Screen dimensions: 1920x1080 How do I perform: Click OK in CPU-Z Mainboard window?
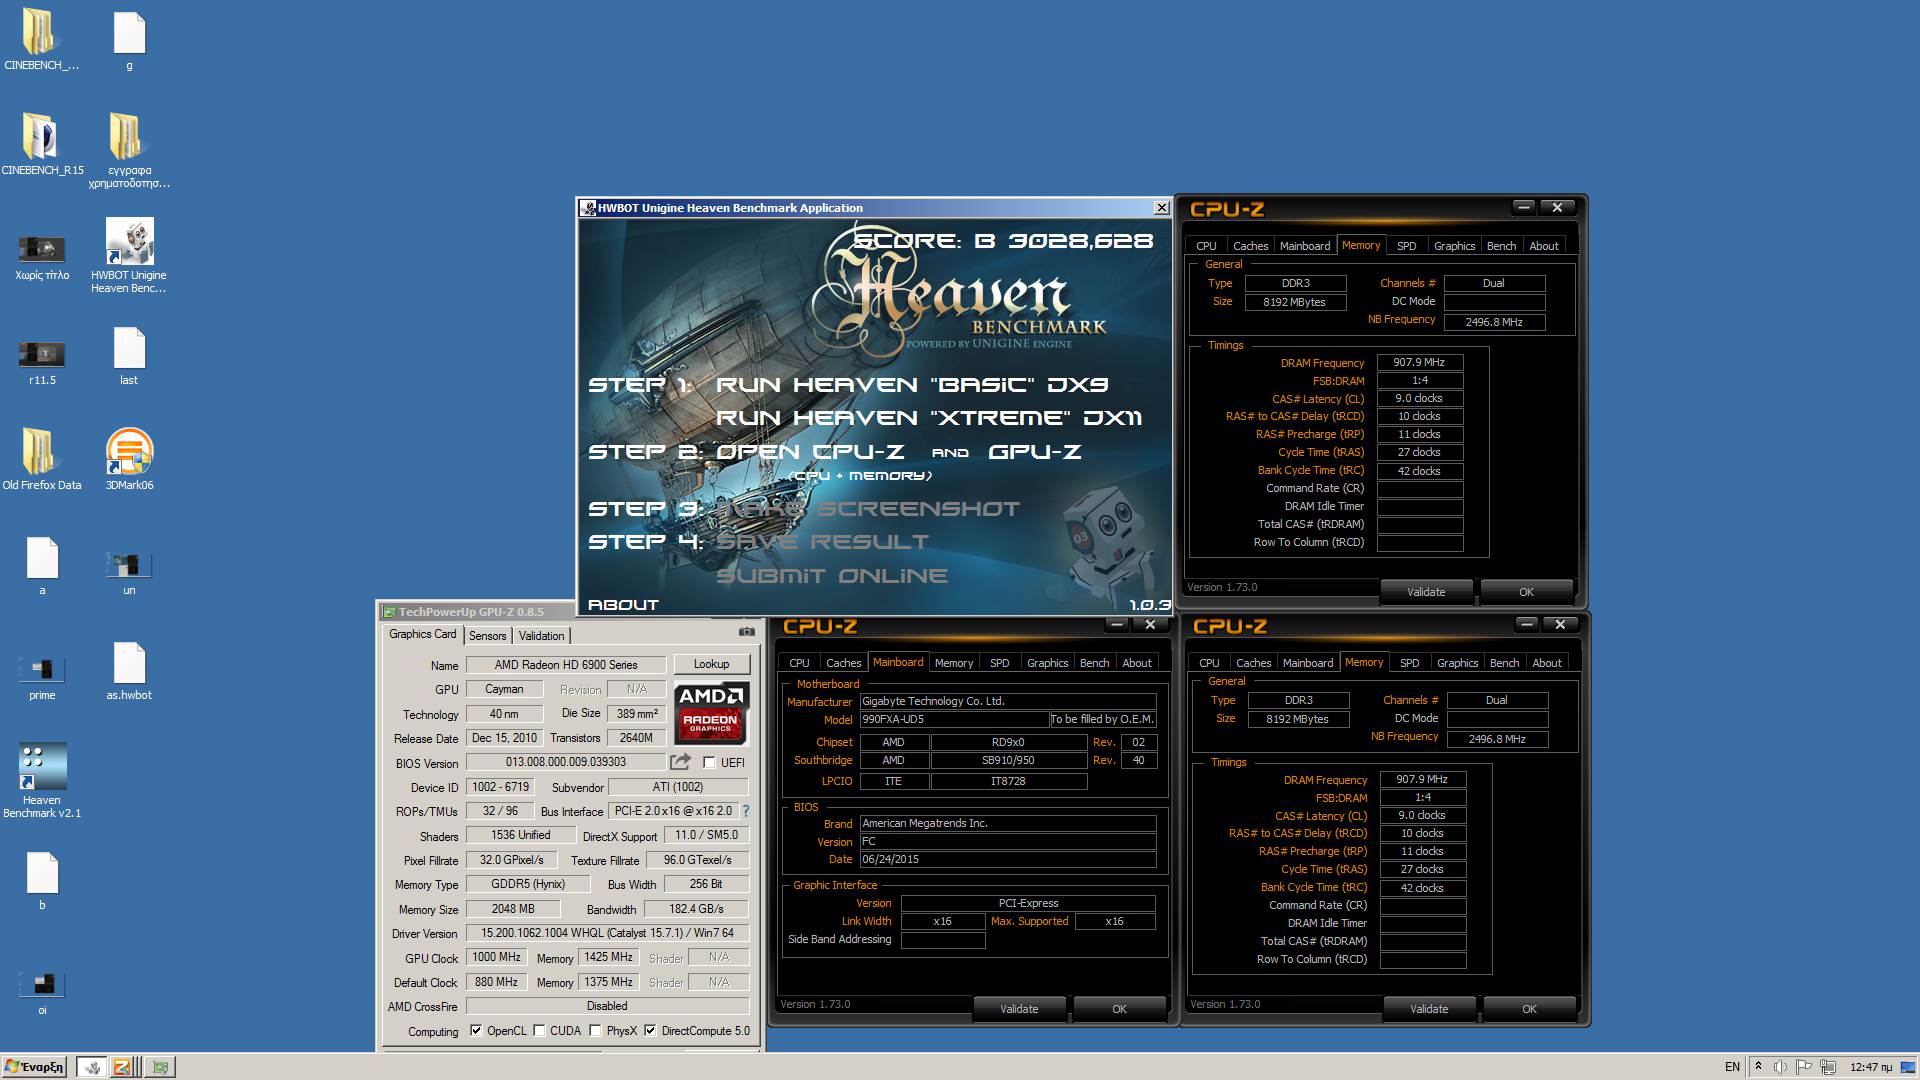click(1119, 1009)
